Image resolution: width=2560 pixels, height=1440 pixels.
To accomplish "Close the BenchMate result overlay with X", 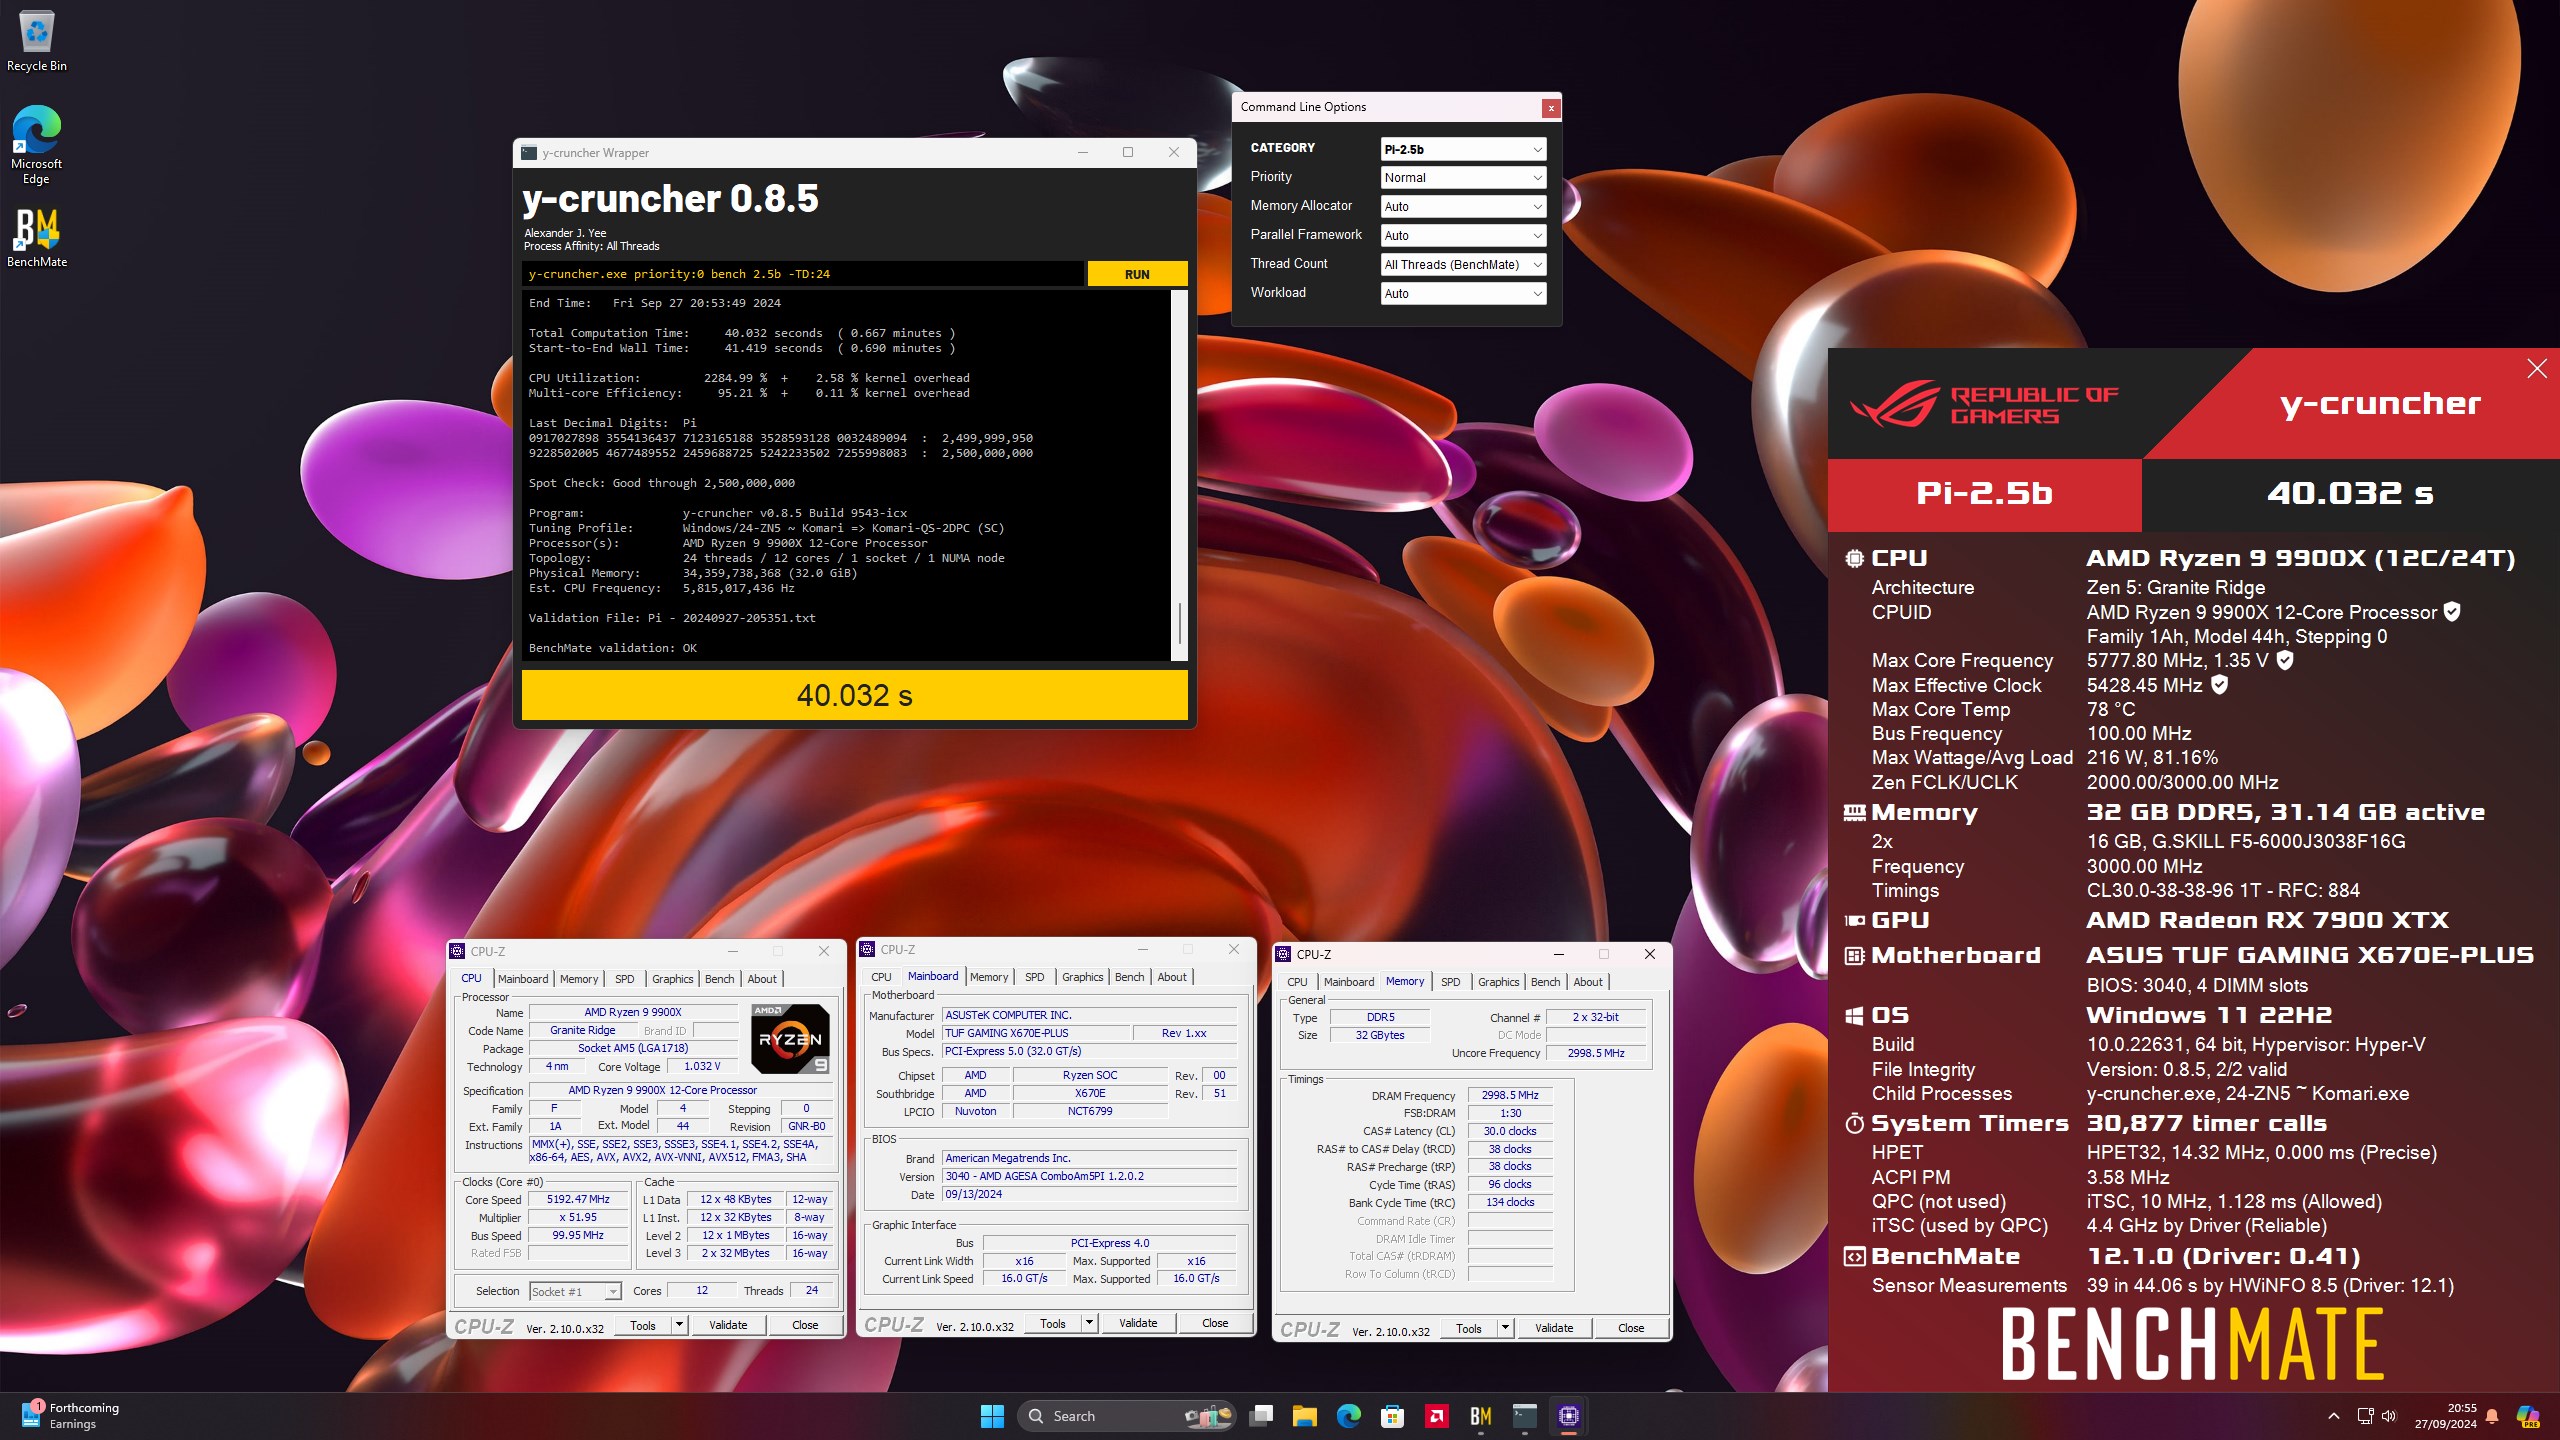I will click(2537, 369).
